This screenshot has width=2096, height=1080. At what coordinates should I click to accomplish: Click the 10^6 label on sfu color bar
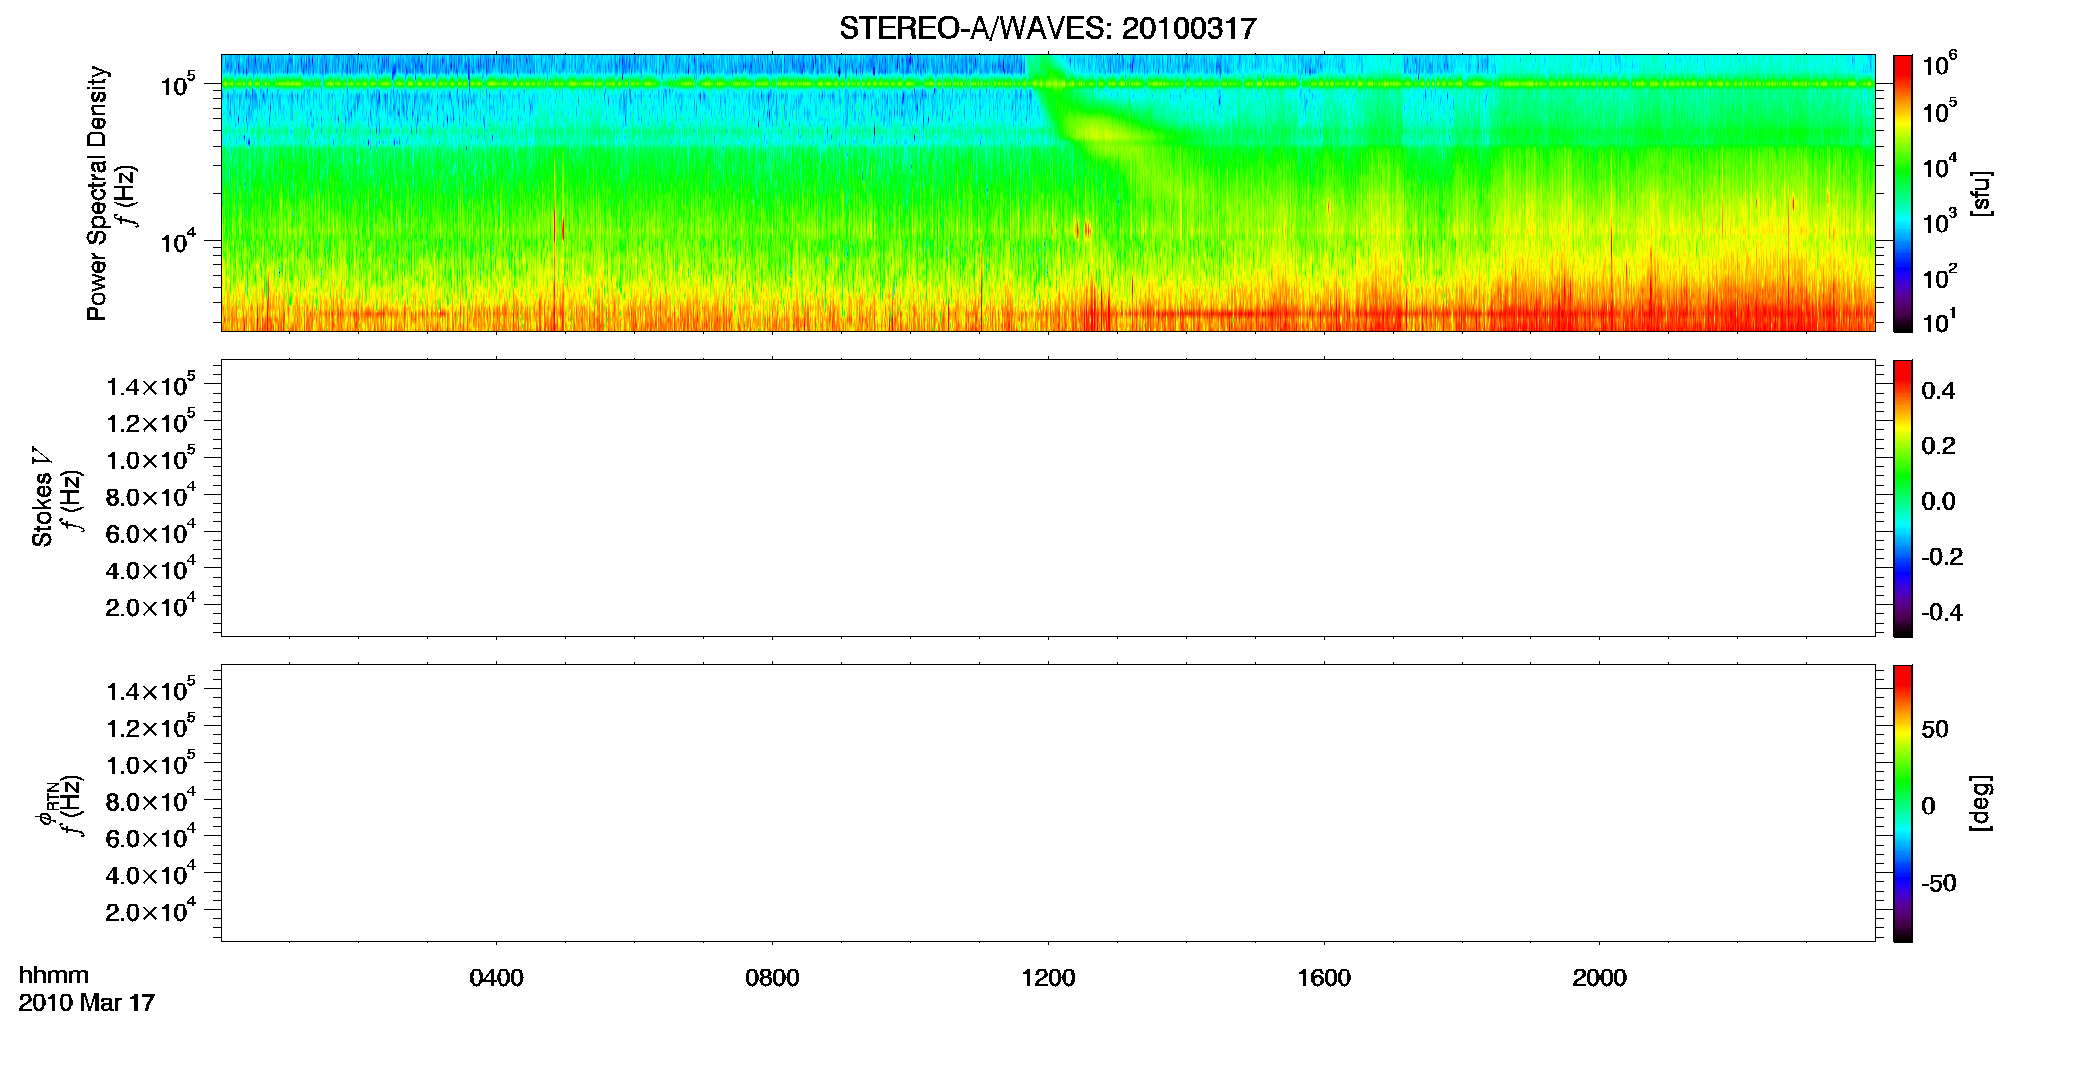point(1940,65)
